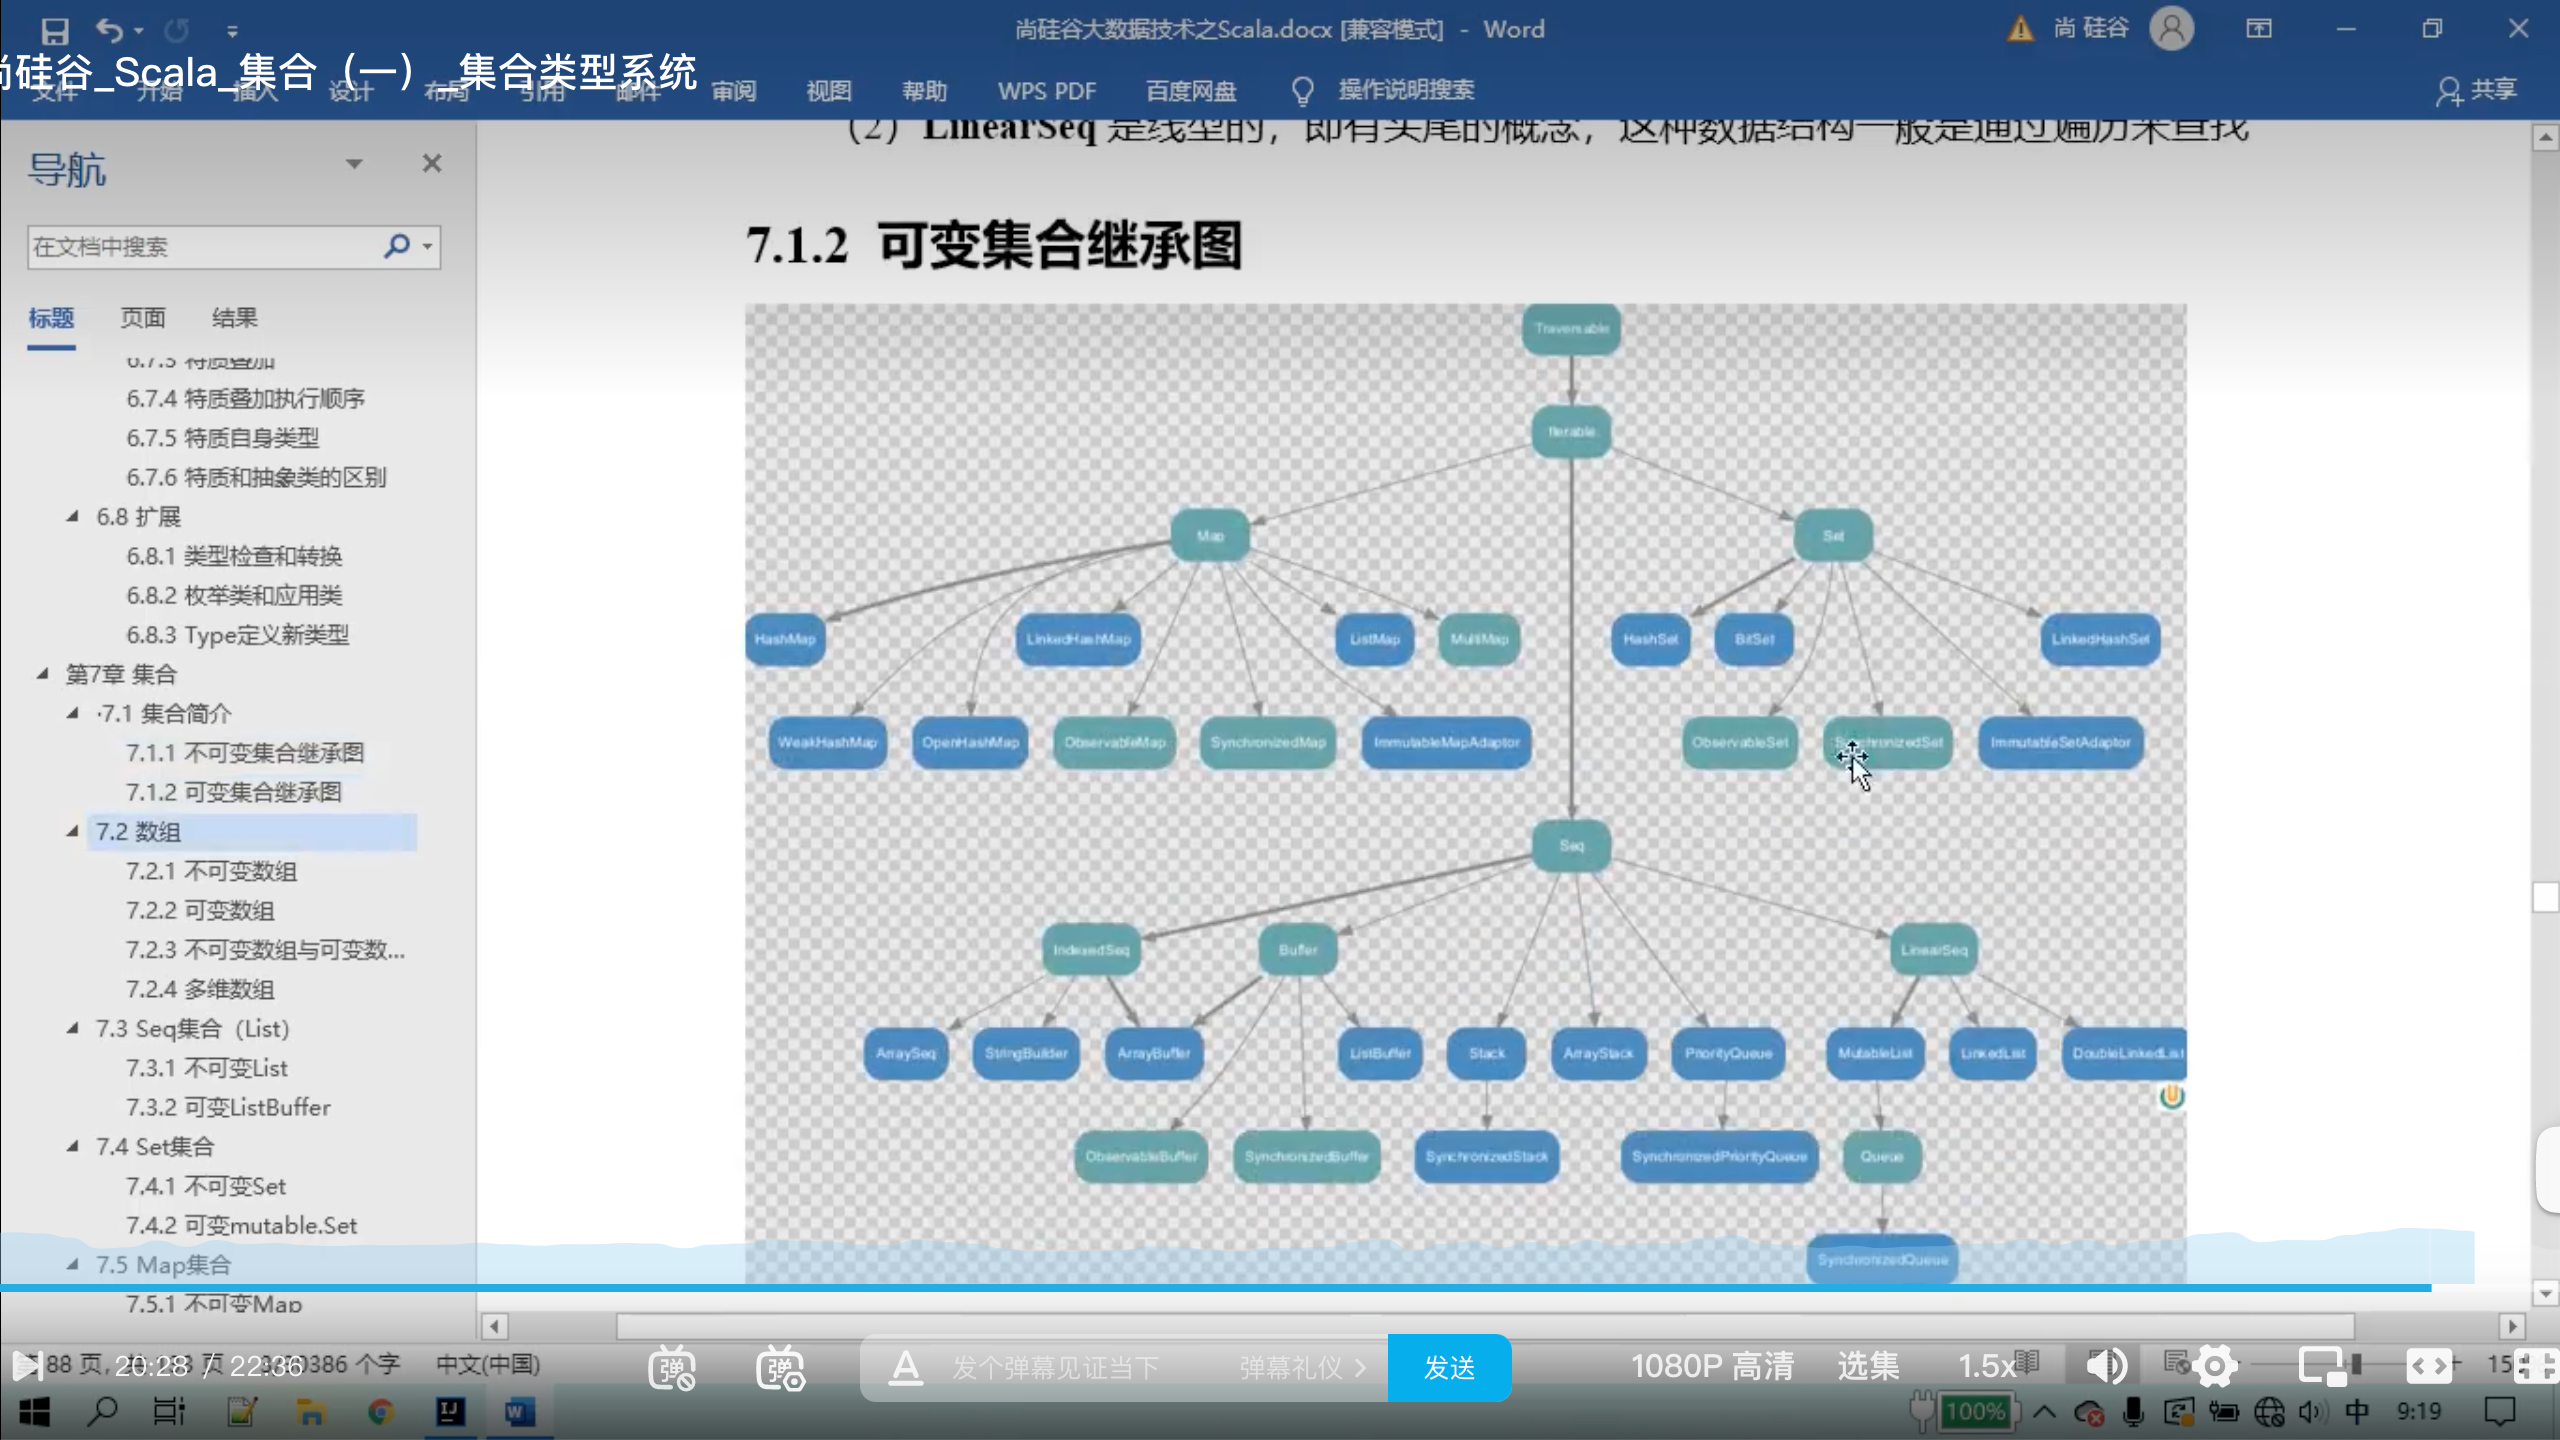
Task: Click the next episode icon in the player
Action: pyautogui.click(x=30, y=1367)
